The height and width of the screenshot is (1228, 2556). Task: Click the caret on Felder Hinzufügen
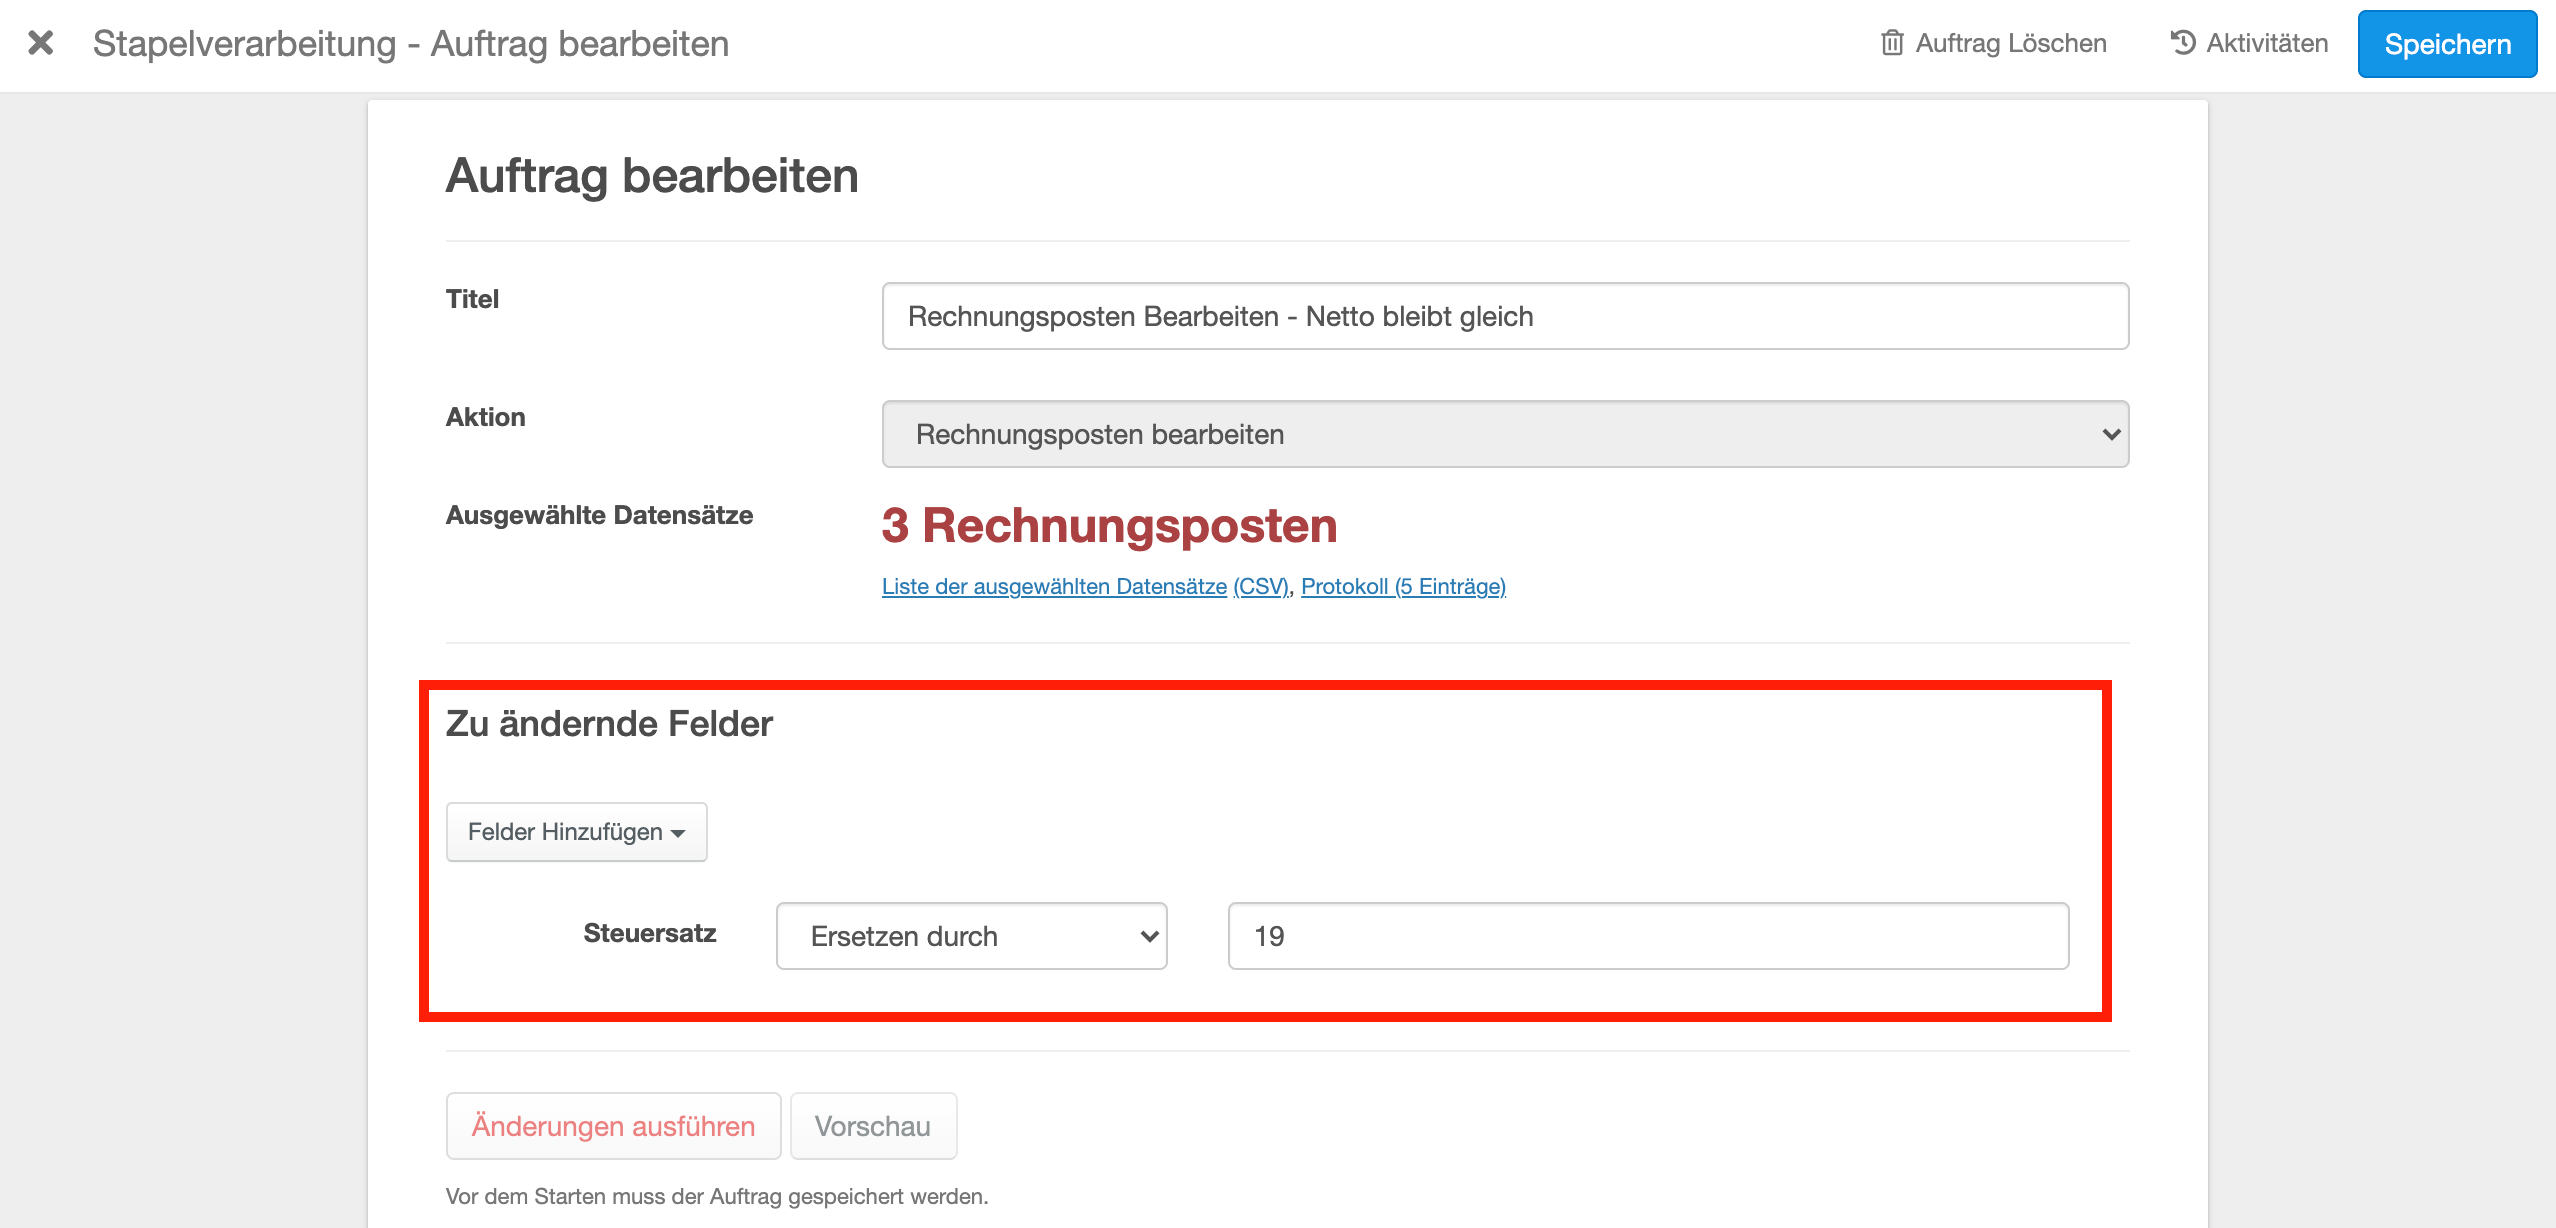[x=679, y=833]
